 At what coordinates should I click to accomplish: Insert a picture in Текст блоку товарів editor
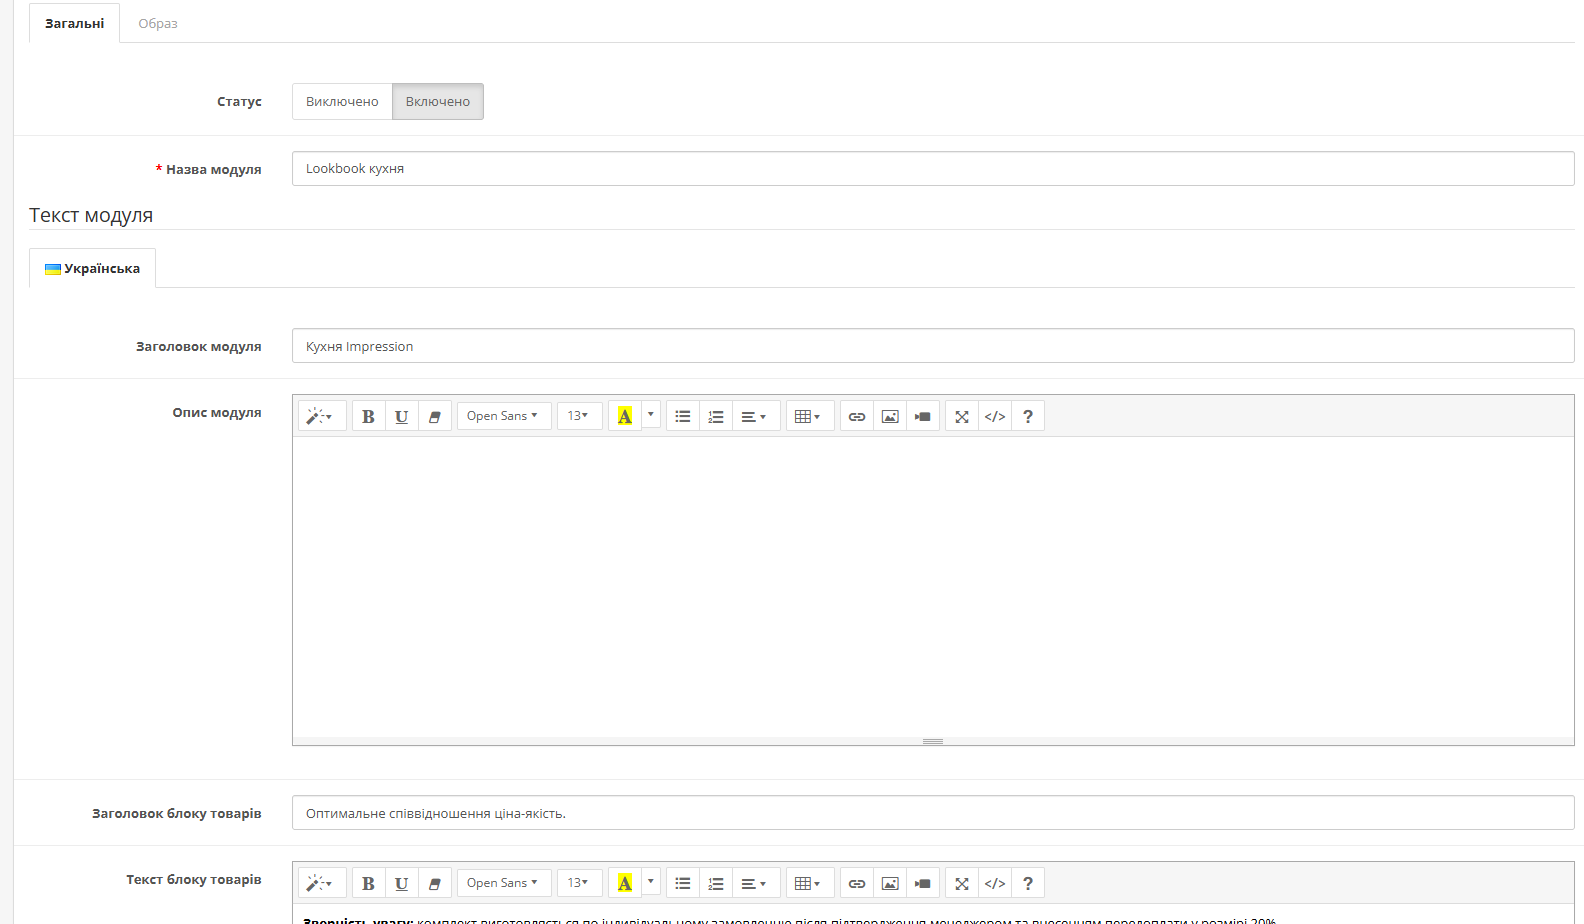(x=890, y=883)
